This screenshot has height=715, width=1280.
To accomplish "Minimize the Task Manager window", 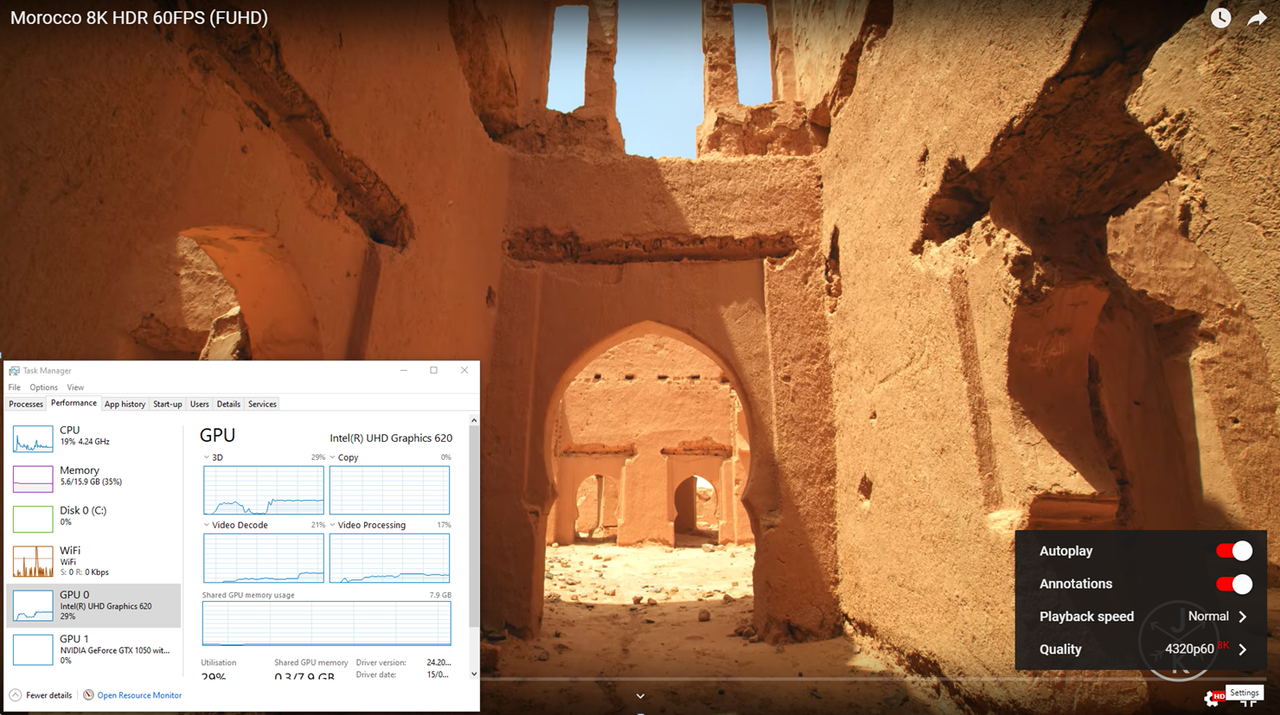I will 403,370.
